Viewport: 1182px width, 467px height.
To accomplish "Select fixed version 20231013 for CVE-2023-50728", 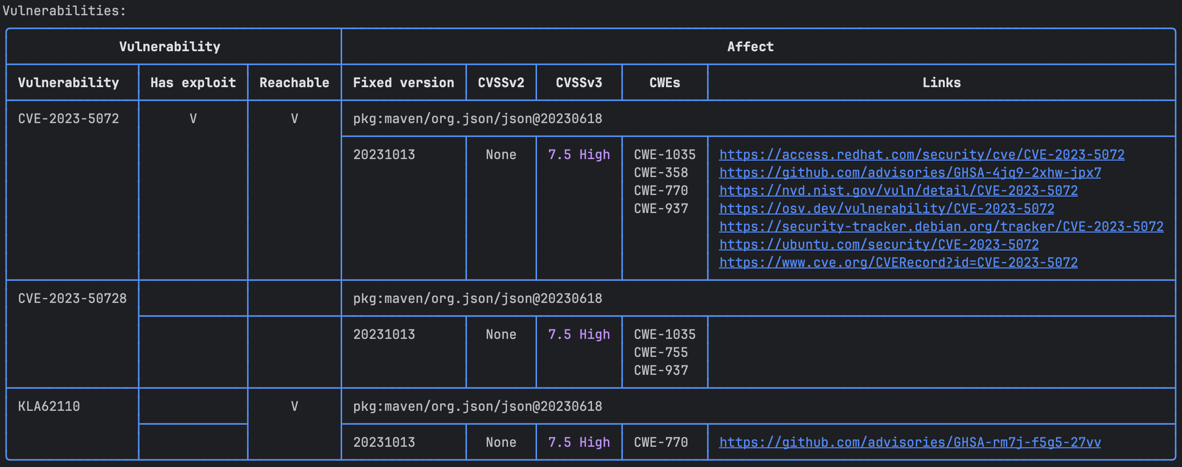I will pyautogui.click(x=384, y=334).
